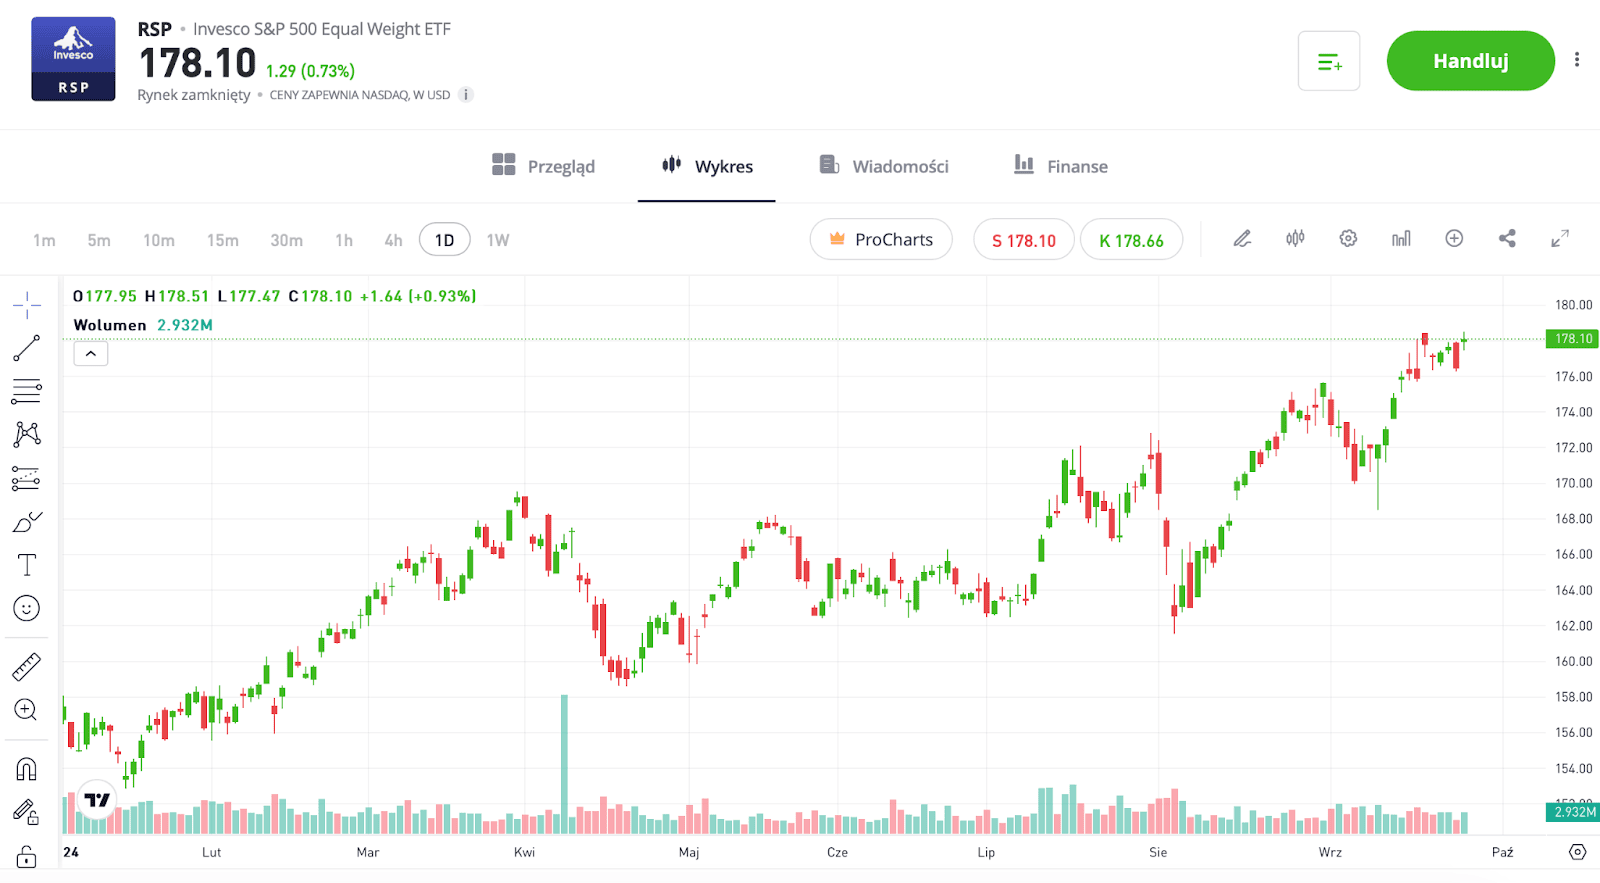The height and width of the screenshot is (883, 1600).
Task: Set the 1W time interval
Action: [x=497, y=240]
